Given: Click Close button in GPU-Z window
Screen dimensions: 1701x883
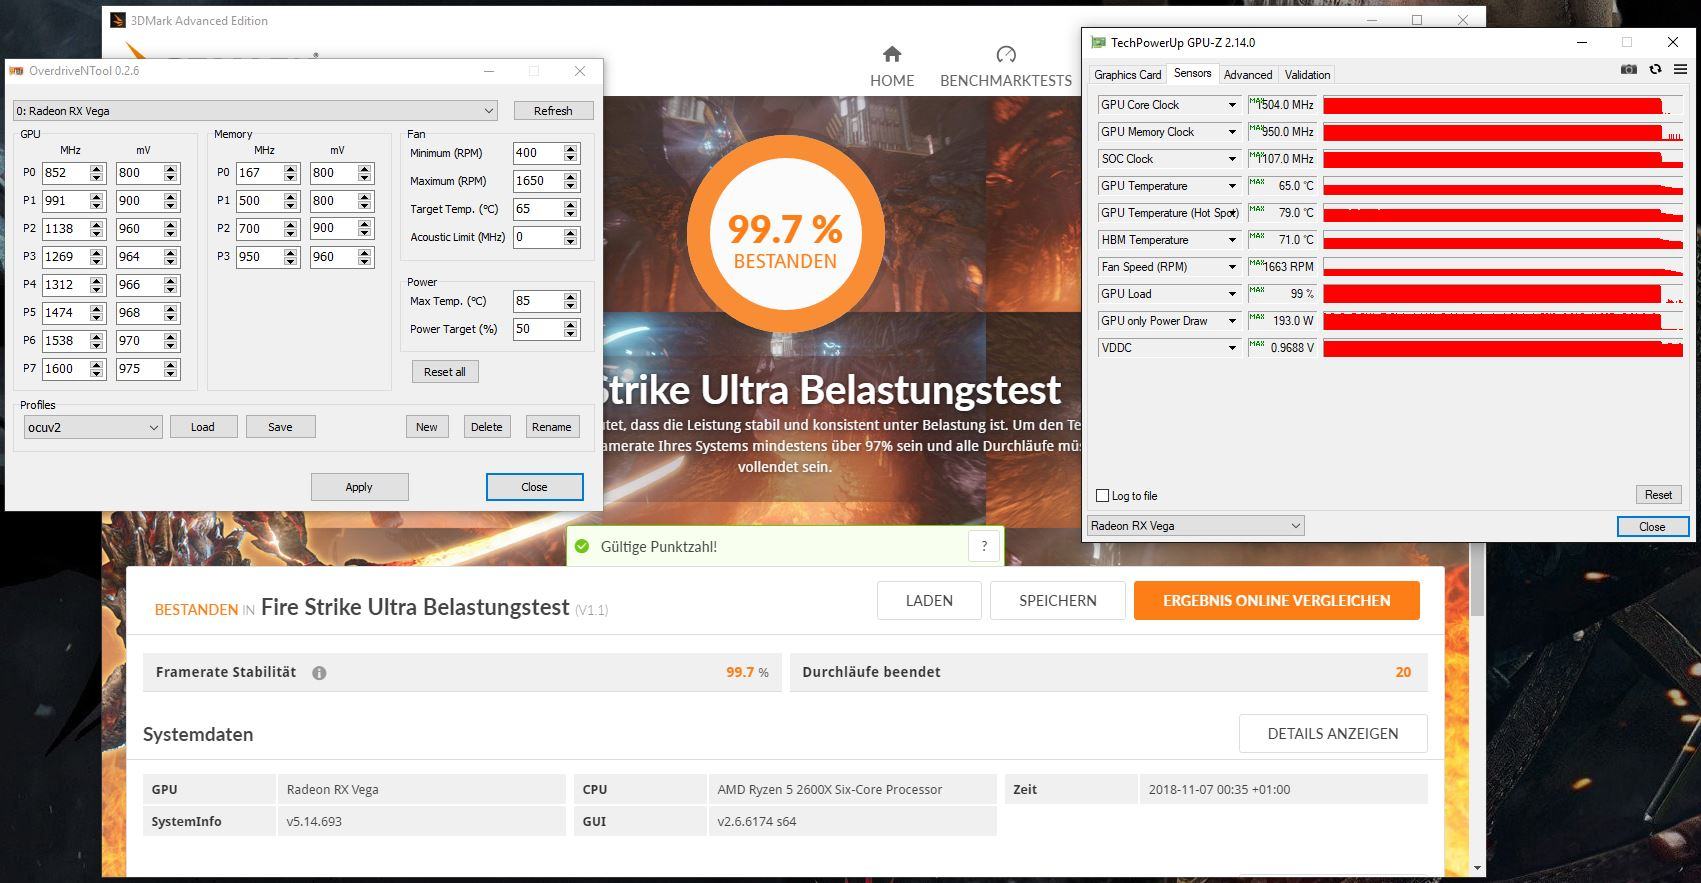Looking at the screenshot, I should click(1652, 527).
